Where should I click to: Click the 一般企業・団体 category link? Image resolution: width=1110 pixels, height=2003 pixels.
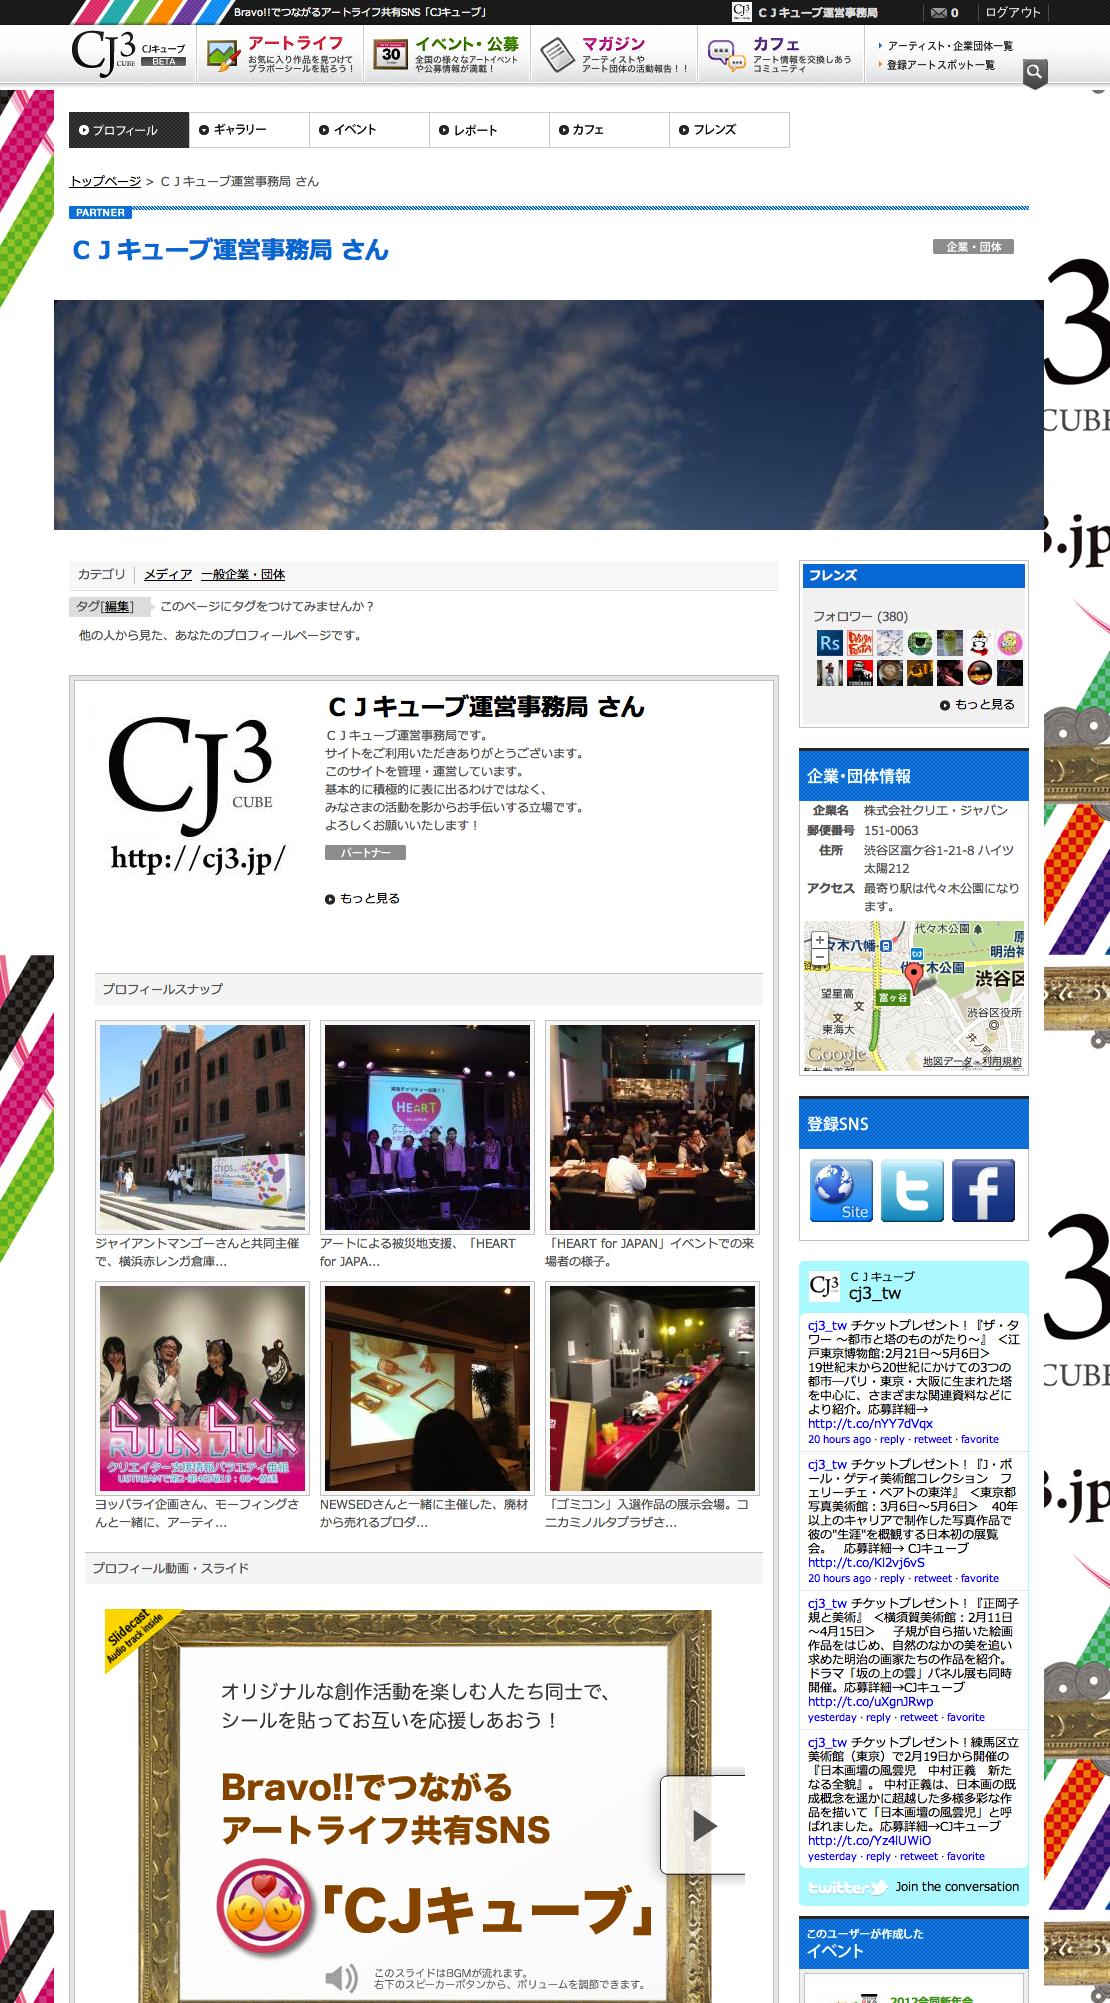click(x=243, y=574)
